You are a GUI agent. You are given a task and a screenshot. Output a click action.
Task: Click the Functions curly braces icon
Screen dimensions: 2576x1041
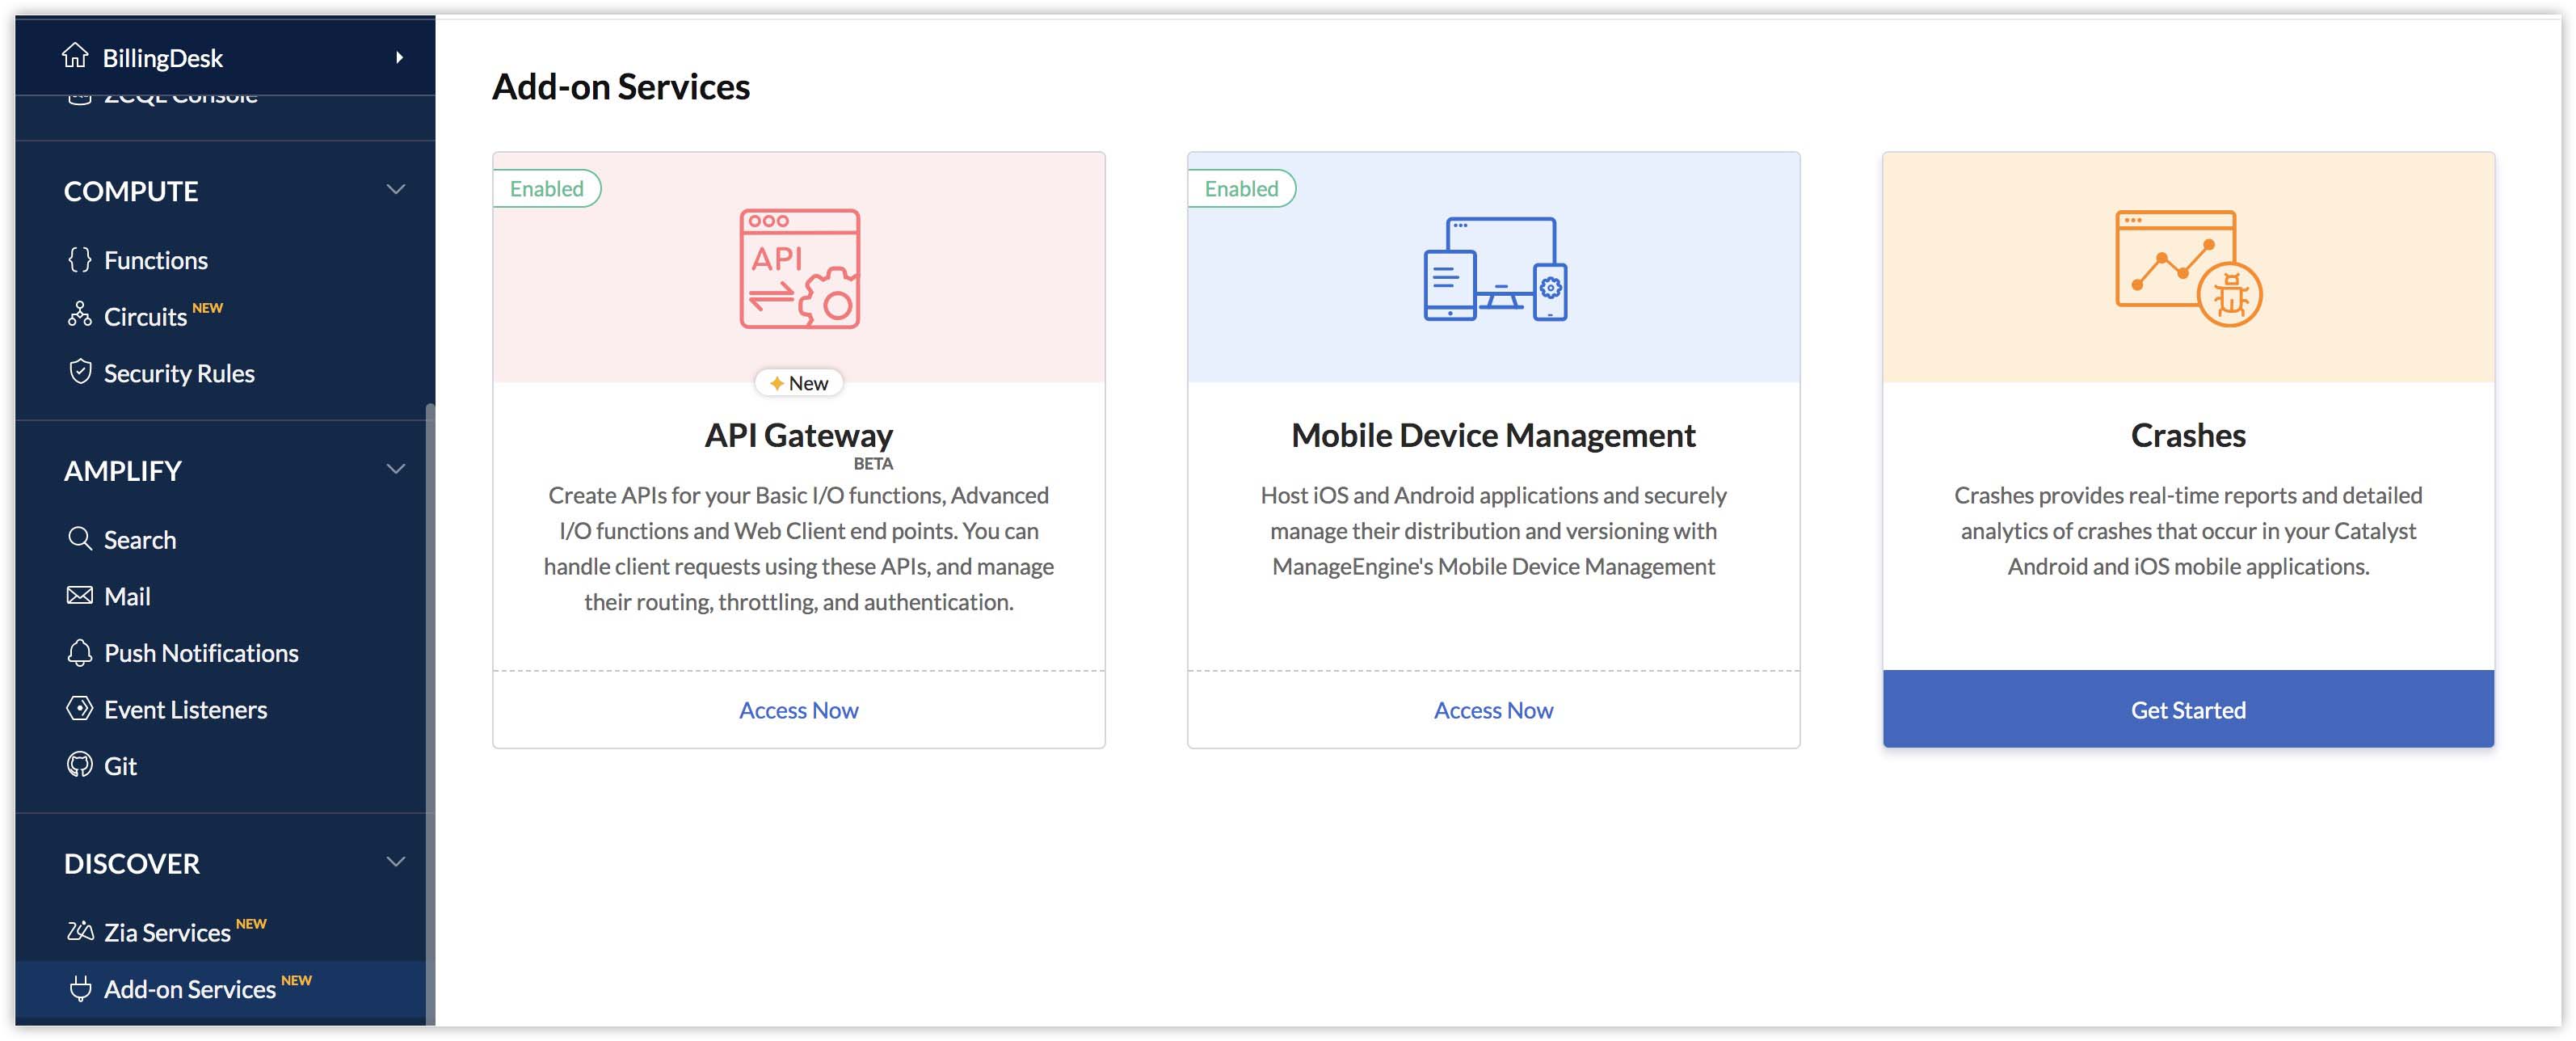pyautogui.click(x=79, y=260)
